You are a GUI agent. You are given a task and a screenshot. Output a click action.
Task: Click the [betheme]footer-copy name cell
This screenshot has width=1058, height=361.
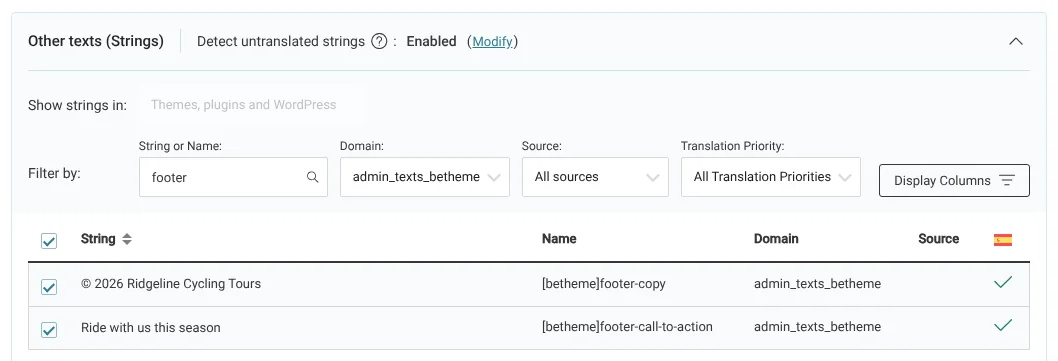pyautogui.click(x=604, y=284)
